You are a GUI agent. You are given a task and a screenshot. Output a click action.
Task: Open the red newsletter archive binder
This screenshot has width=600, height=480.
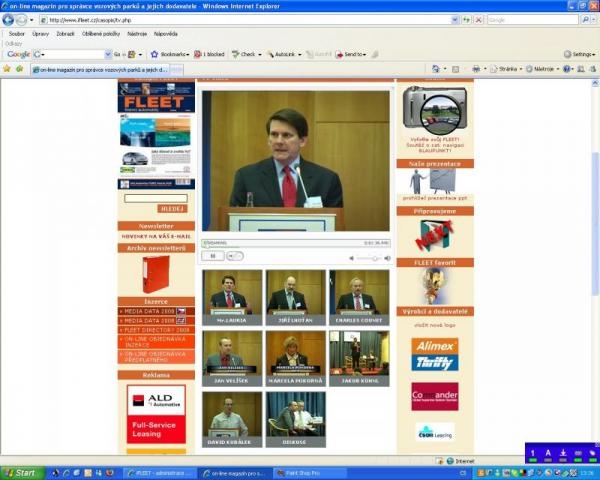(155, 274)
